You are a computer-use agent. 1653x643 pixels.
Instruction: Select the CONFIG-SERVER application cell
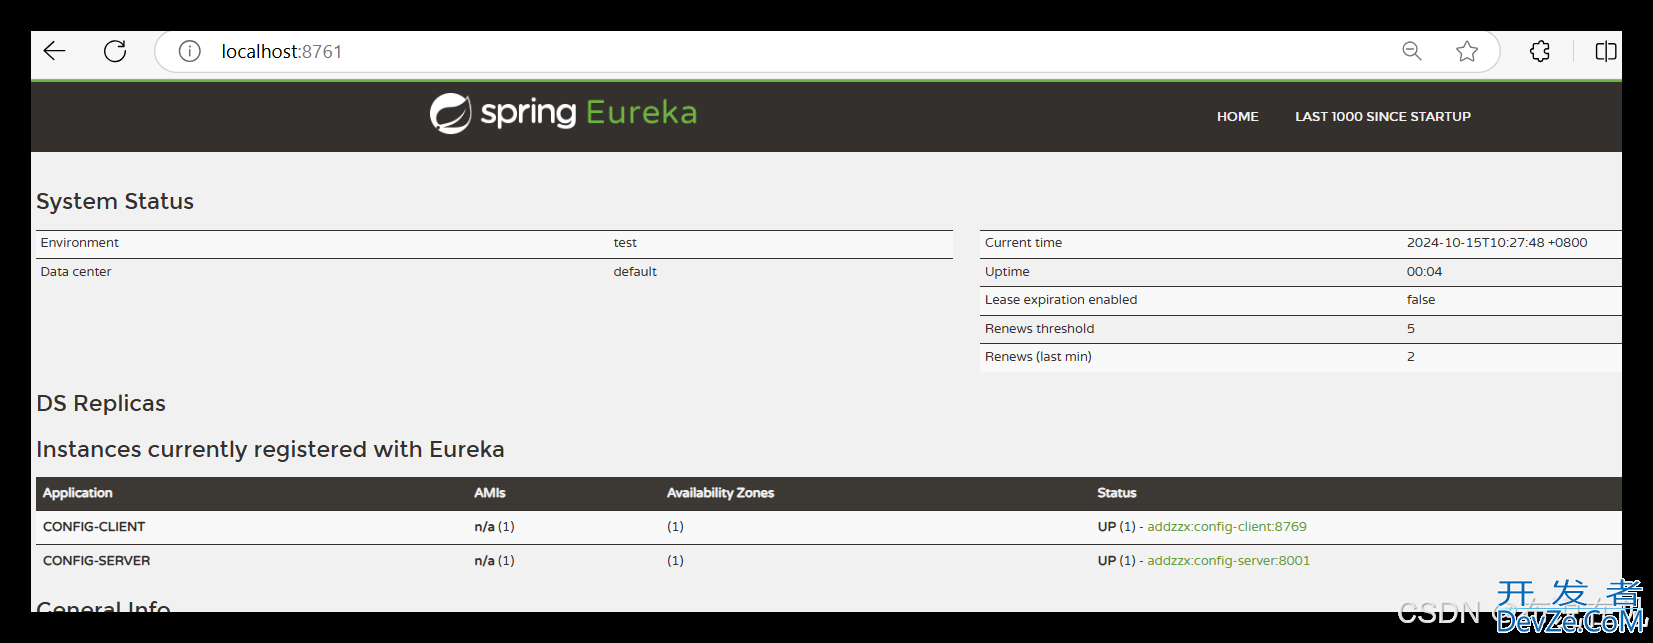(96, 561)
